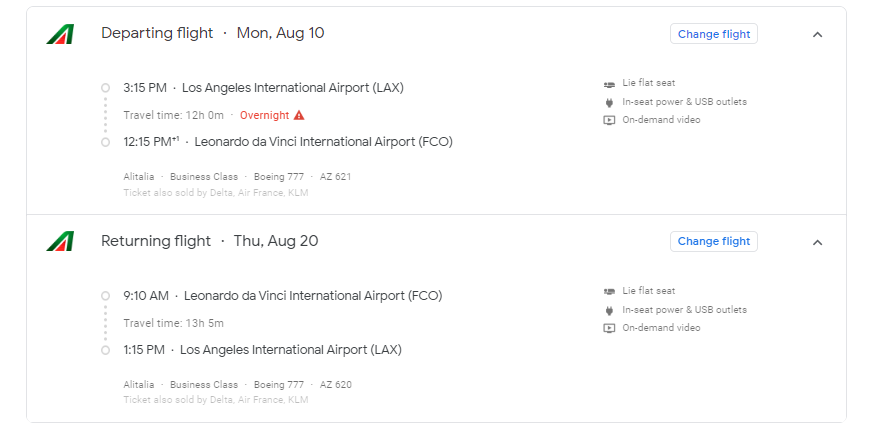
Task: Click the AZ 621 flight number text
Action: click(x=335, y=177)
